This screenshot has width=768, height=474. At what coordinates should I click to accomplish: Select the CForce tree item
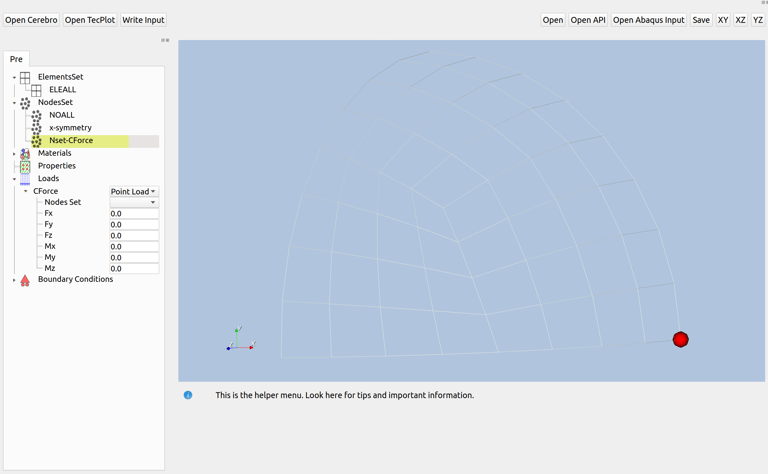46,191
